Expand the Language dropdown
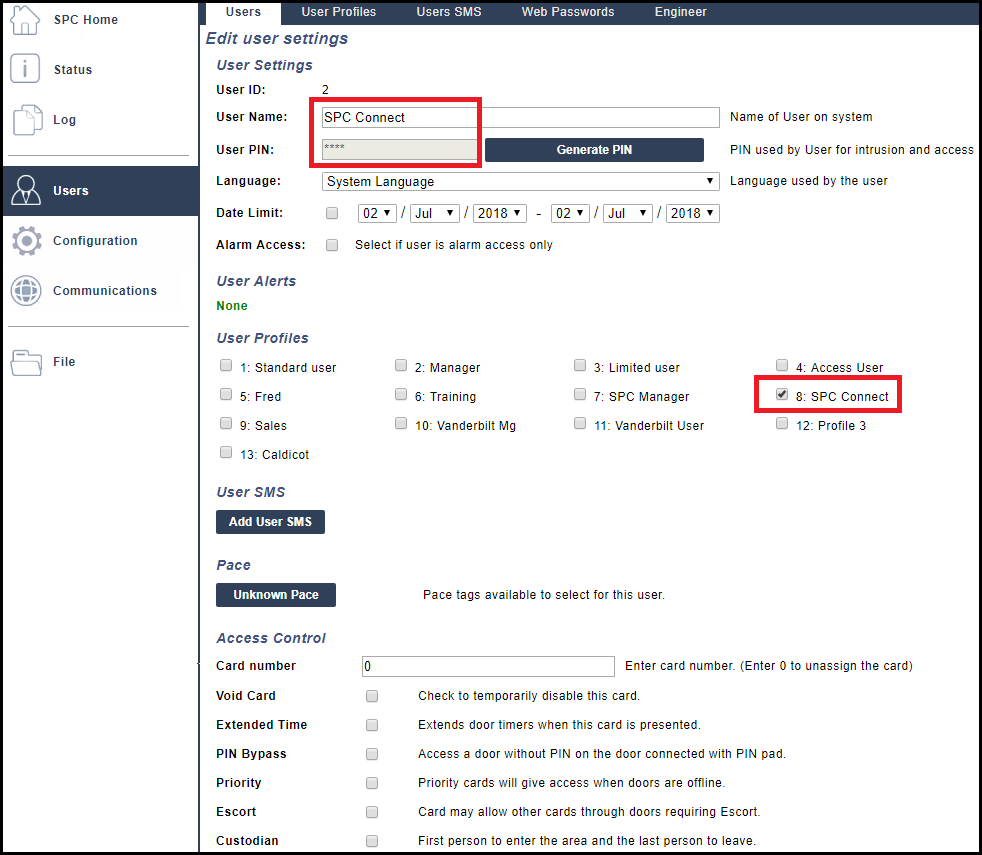 pyautogui.click(x=520, y=182)
